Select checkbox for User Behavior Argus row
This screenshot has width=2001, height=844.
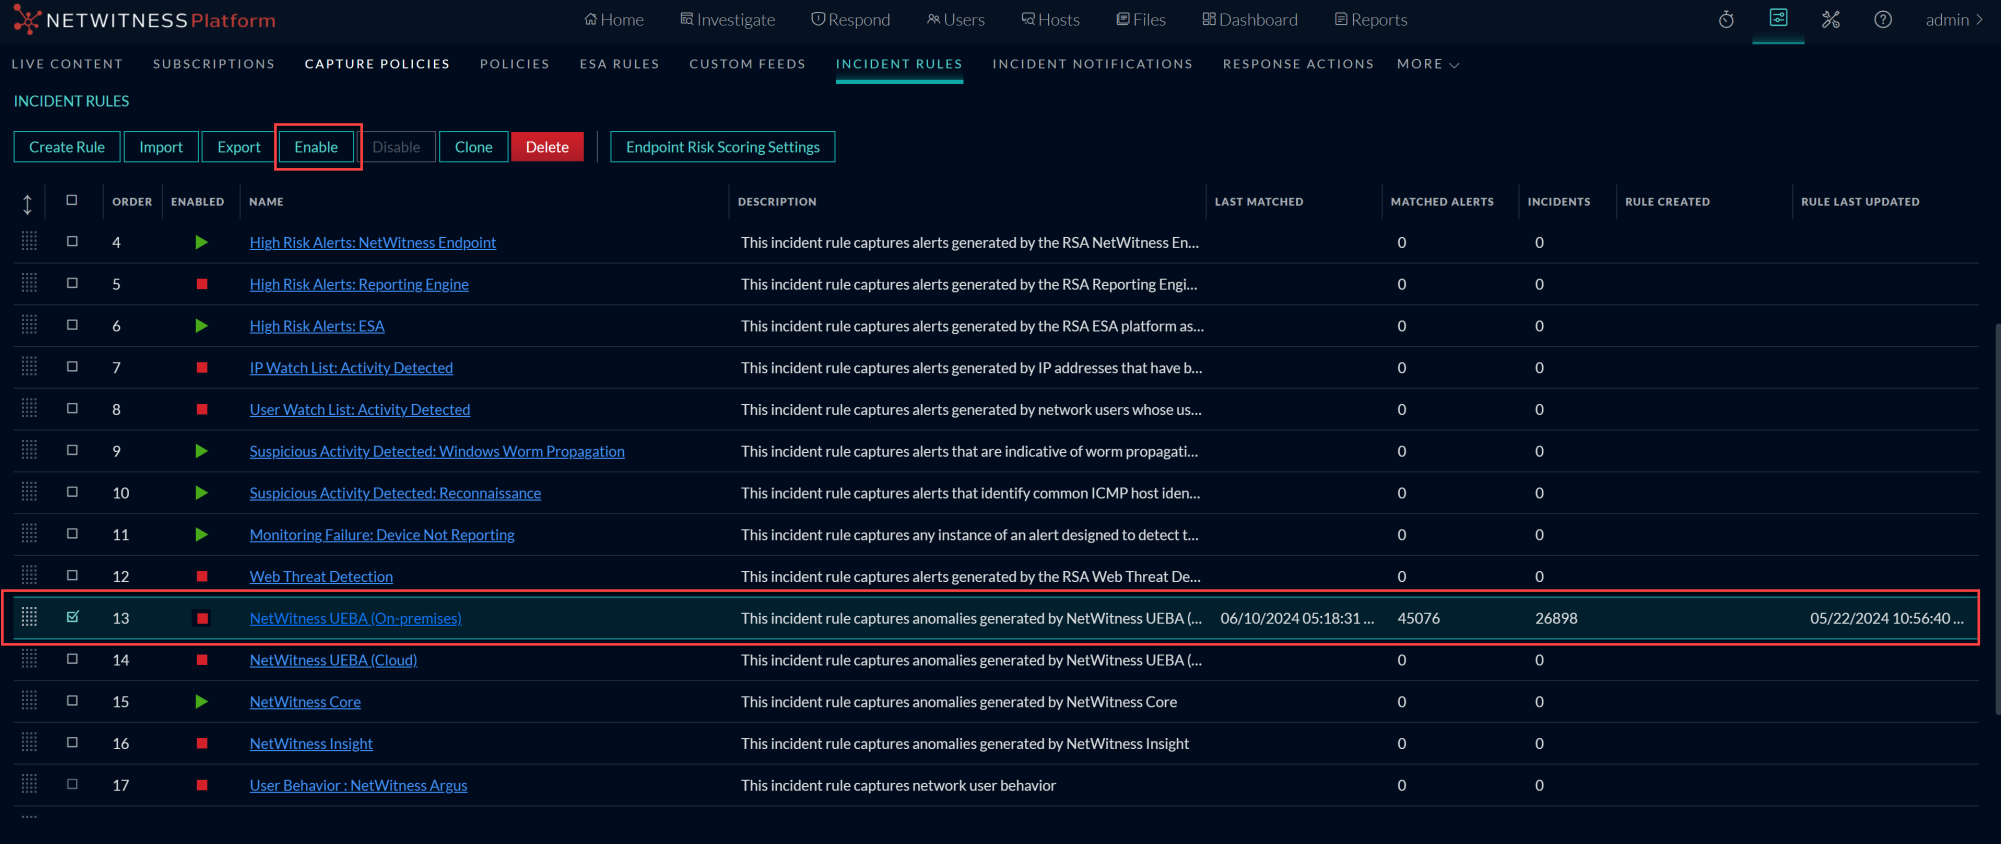click(x=72, y=784)
